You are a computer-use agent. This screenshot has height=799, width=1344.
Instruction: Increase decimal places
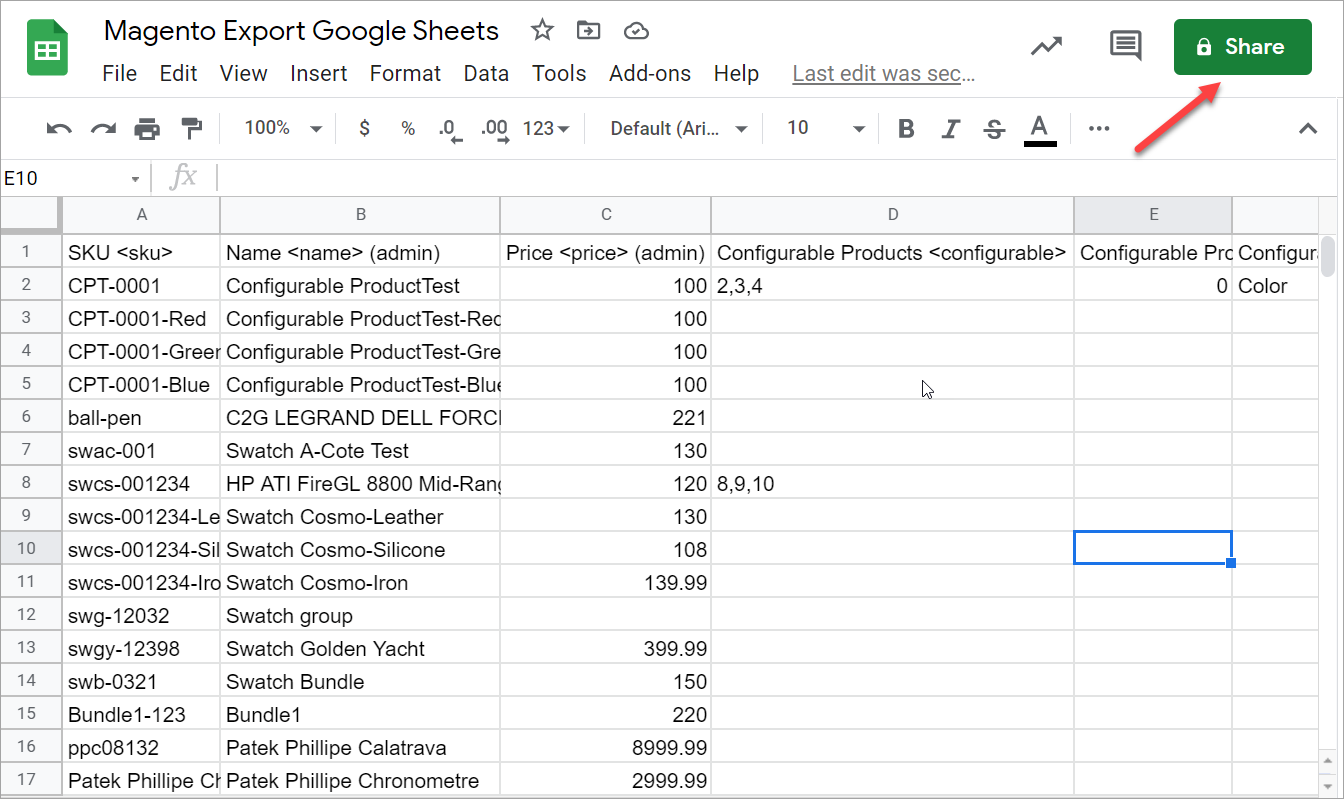pyautogui.click(x=494, y=129)
